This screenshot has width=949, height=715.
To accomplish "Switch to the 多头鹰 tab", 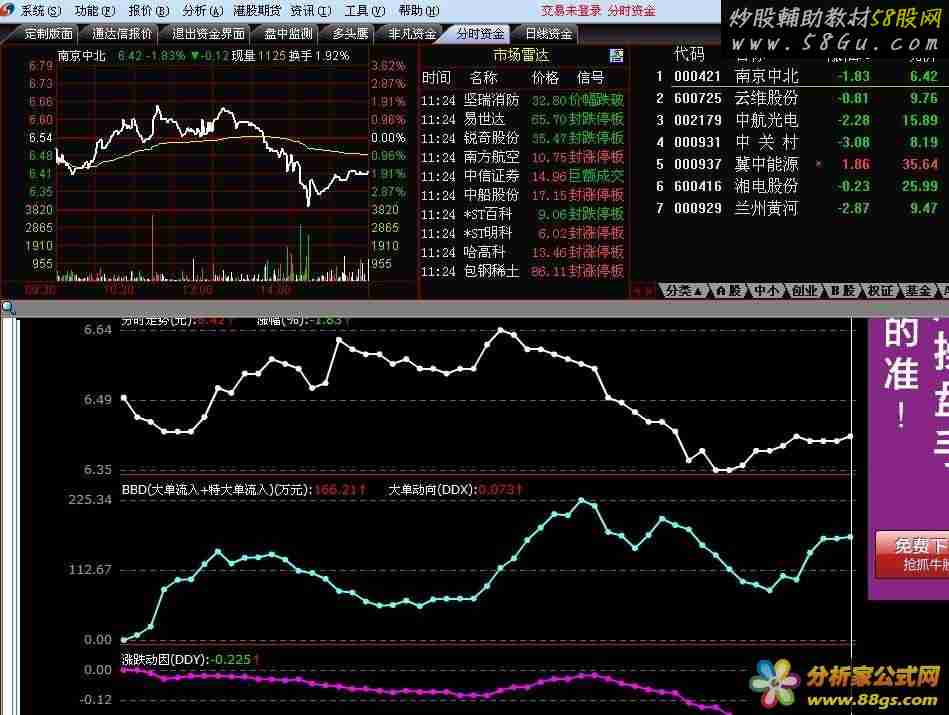I will [350, 34].
